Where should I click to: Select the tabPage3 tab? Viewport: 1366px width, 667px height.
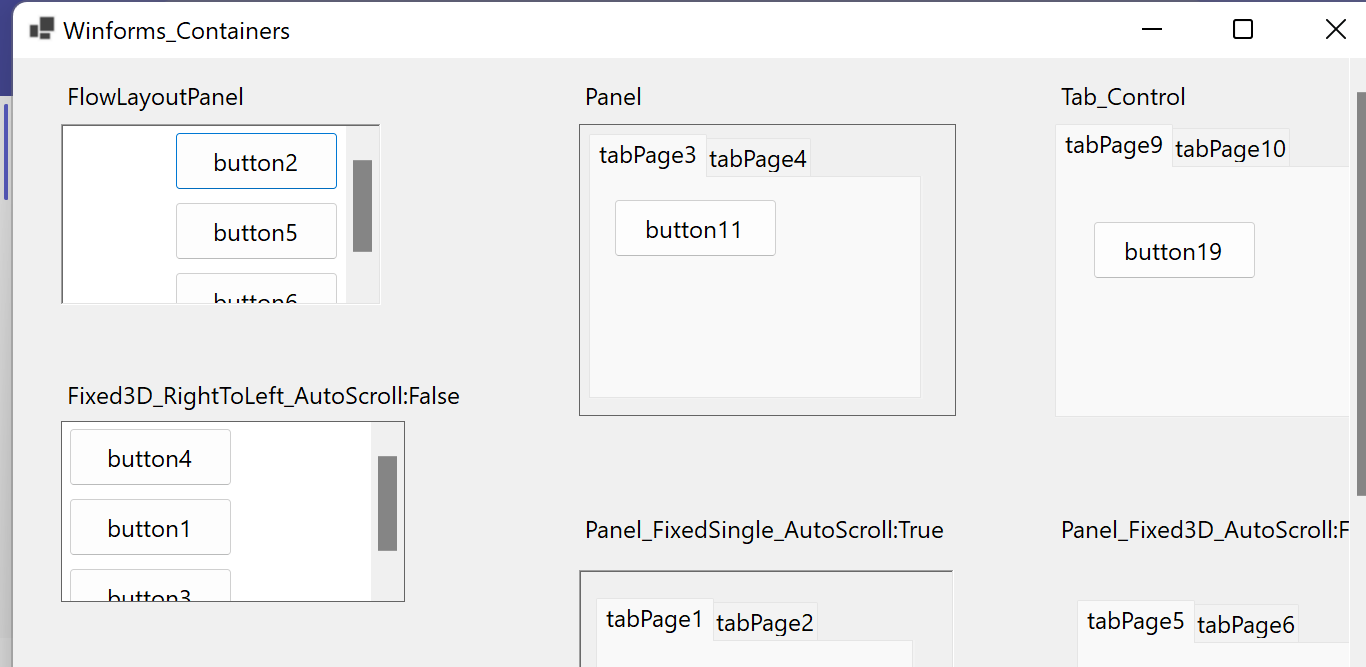click(x=647, y=156)
